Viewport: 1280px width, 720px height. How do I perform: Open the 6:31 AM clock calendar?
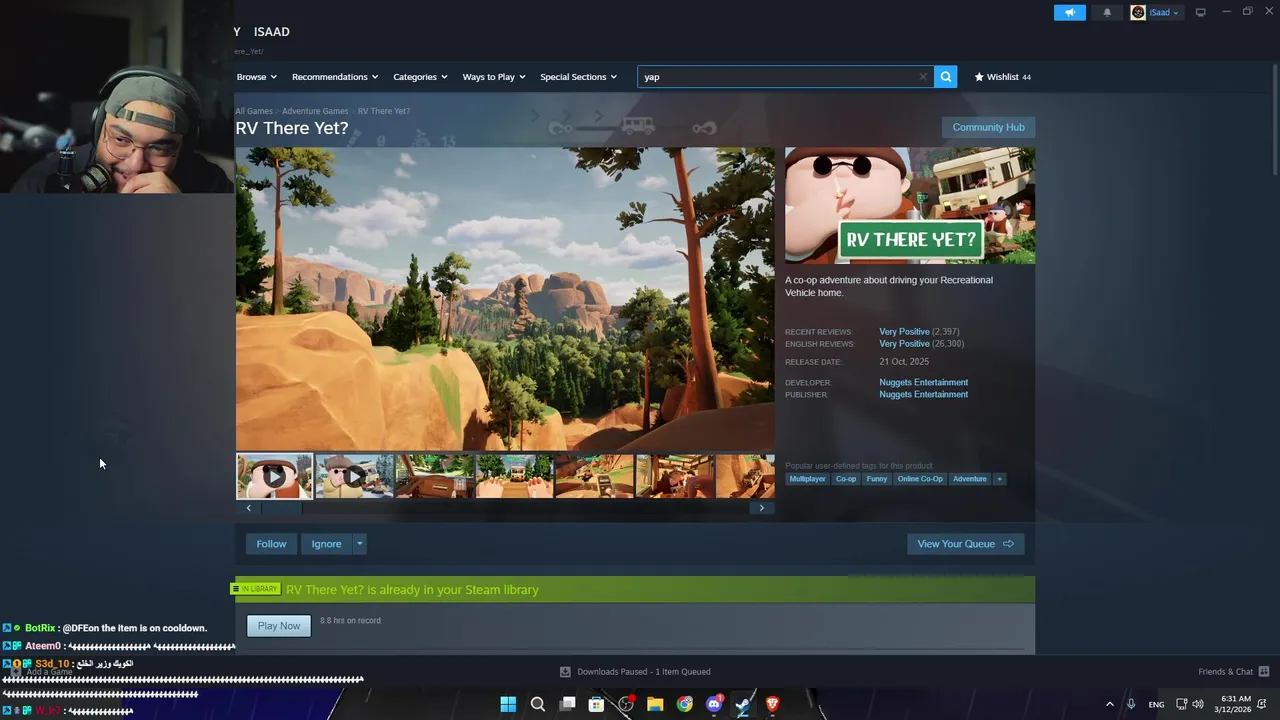pyautogui.click(x=1232, y=704)
